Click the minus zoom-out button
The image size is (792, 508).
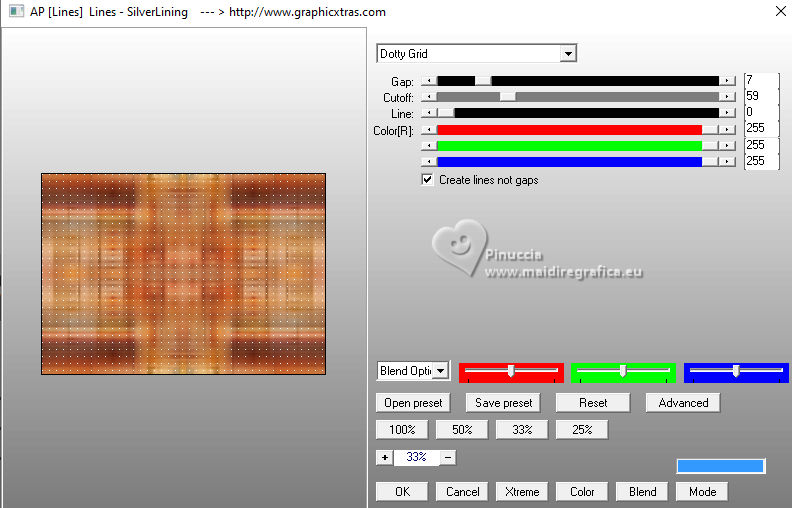tap(448, 458)
